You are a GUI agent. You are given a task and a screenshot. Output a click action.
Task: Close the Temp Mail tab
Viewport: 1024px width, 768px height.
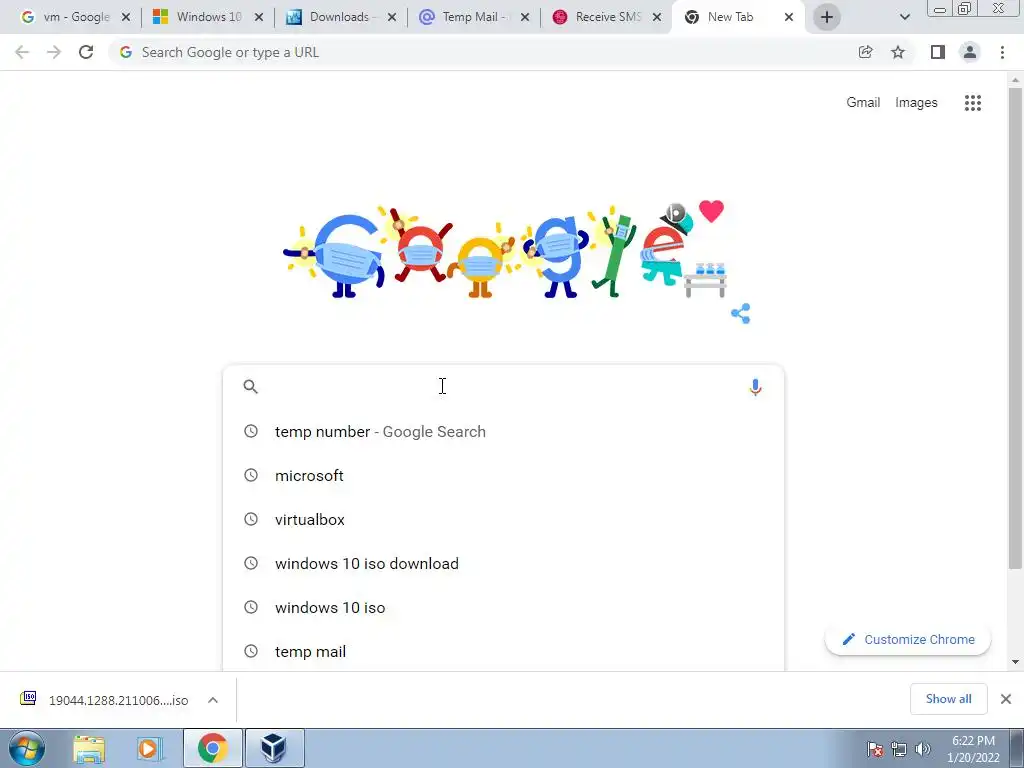[524, 17]
